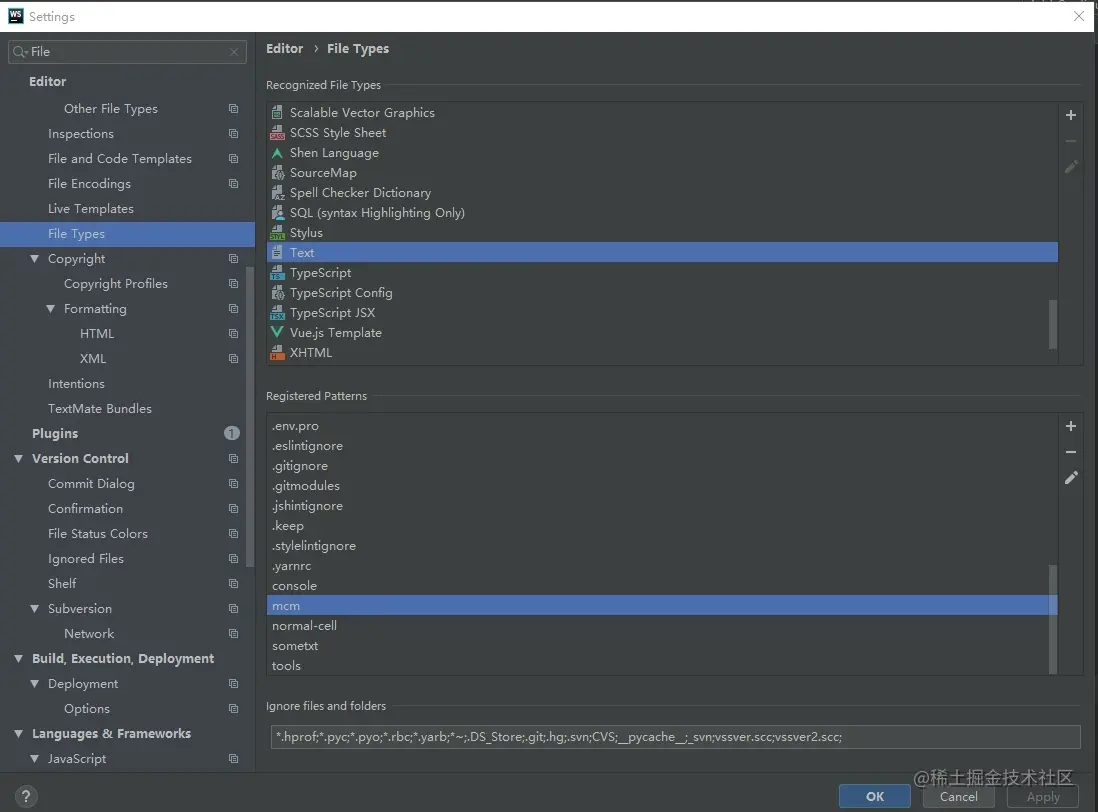Remove the selected registered pattern
Viewport: 1098px width, 812px height.
(1071, 452)
